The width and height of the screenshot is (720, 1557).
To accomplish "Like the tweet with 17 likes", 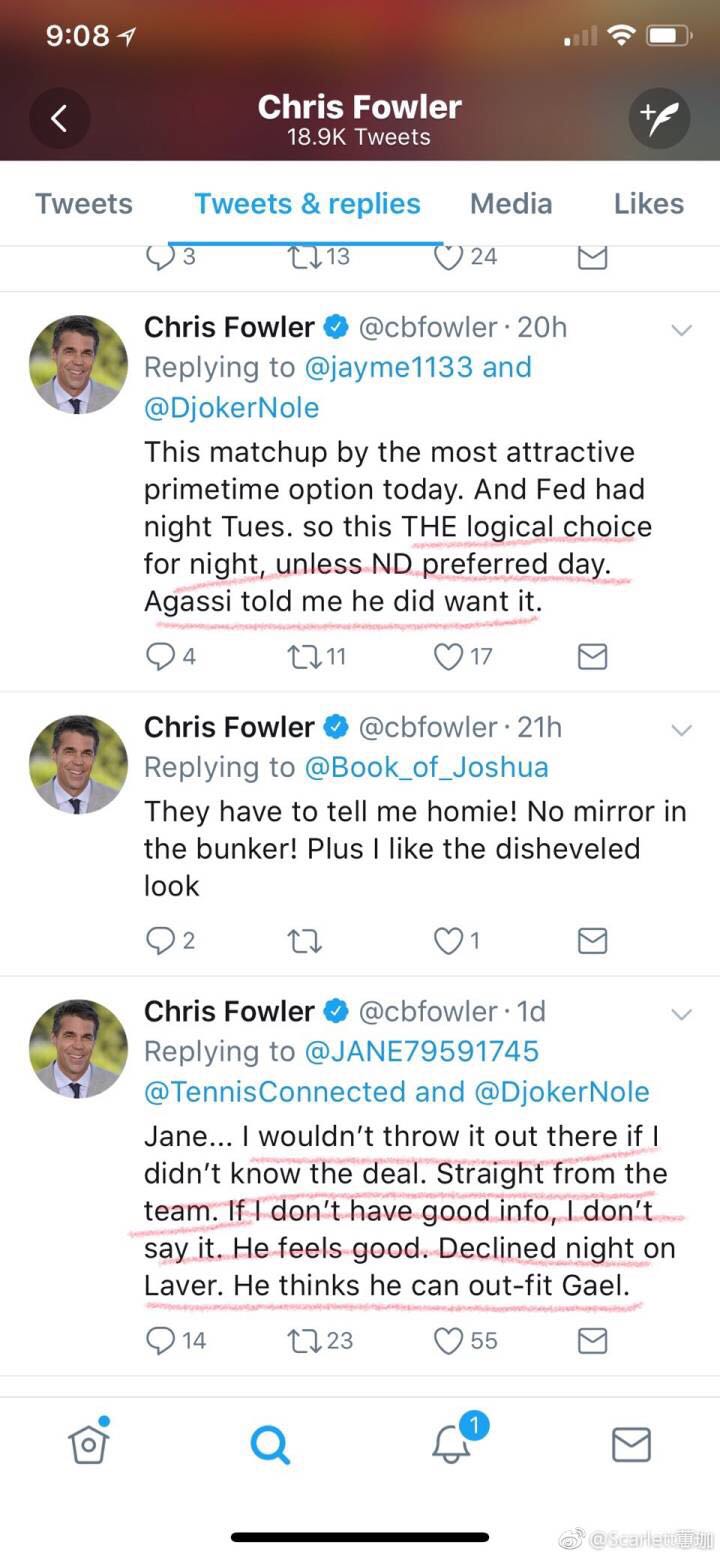I will [449, 656].
